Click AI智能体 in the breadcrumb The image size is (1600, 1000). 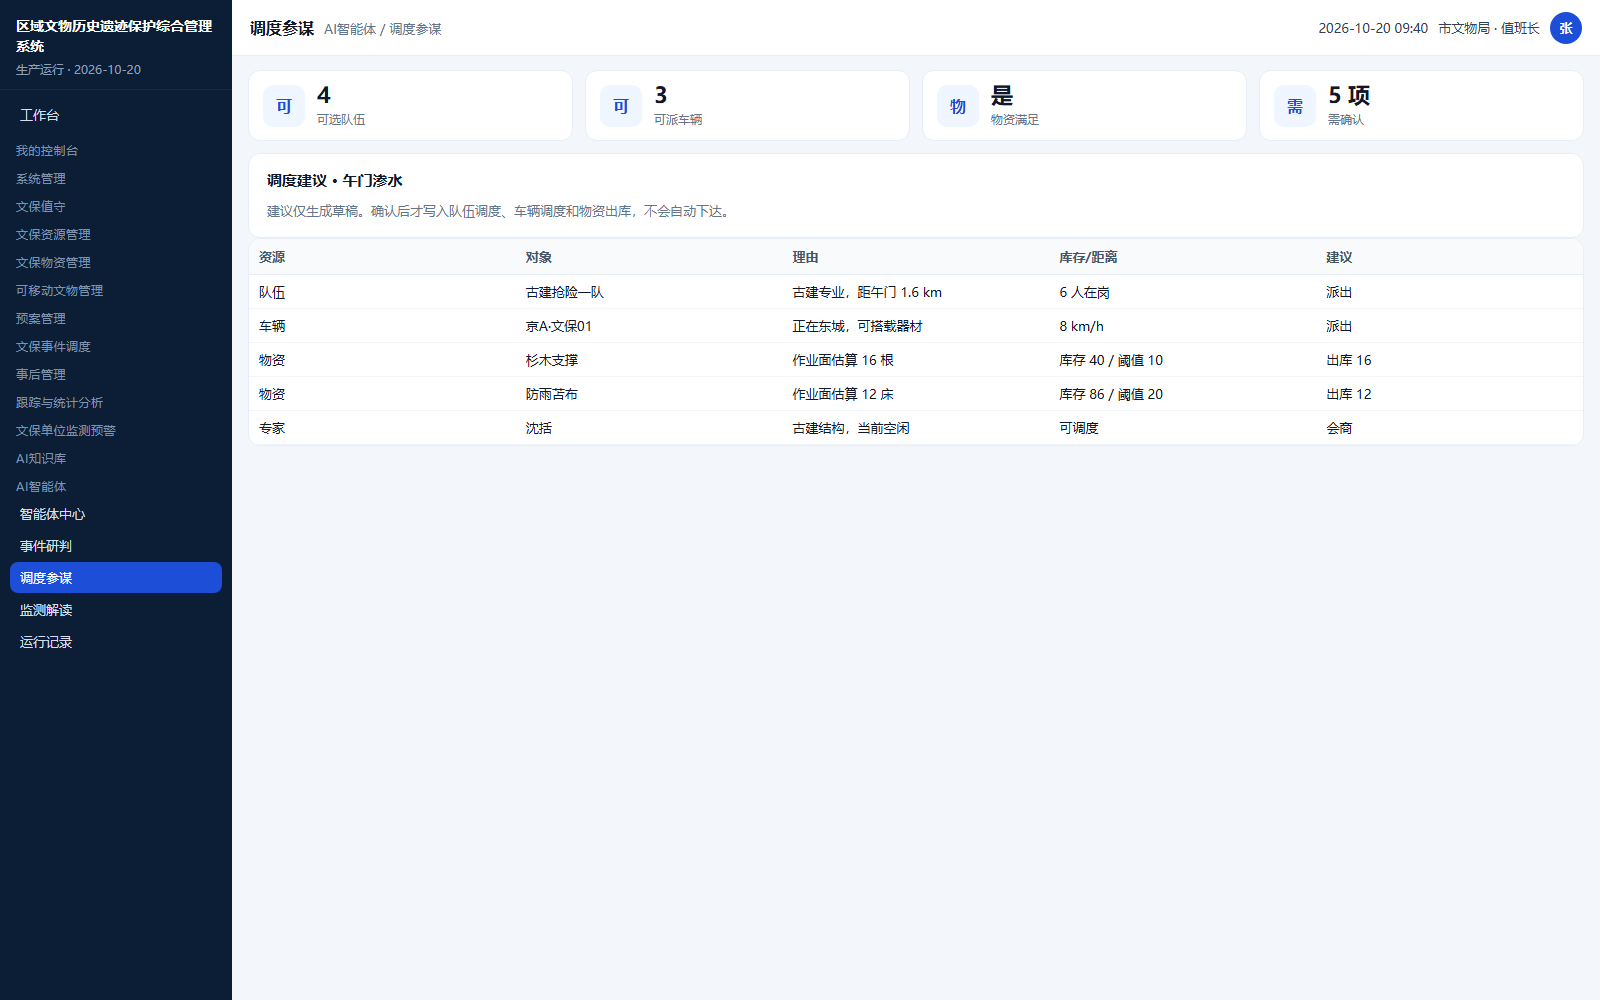[350, 29]
